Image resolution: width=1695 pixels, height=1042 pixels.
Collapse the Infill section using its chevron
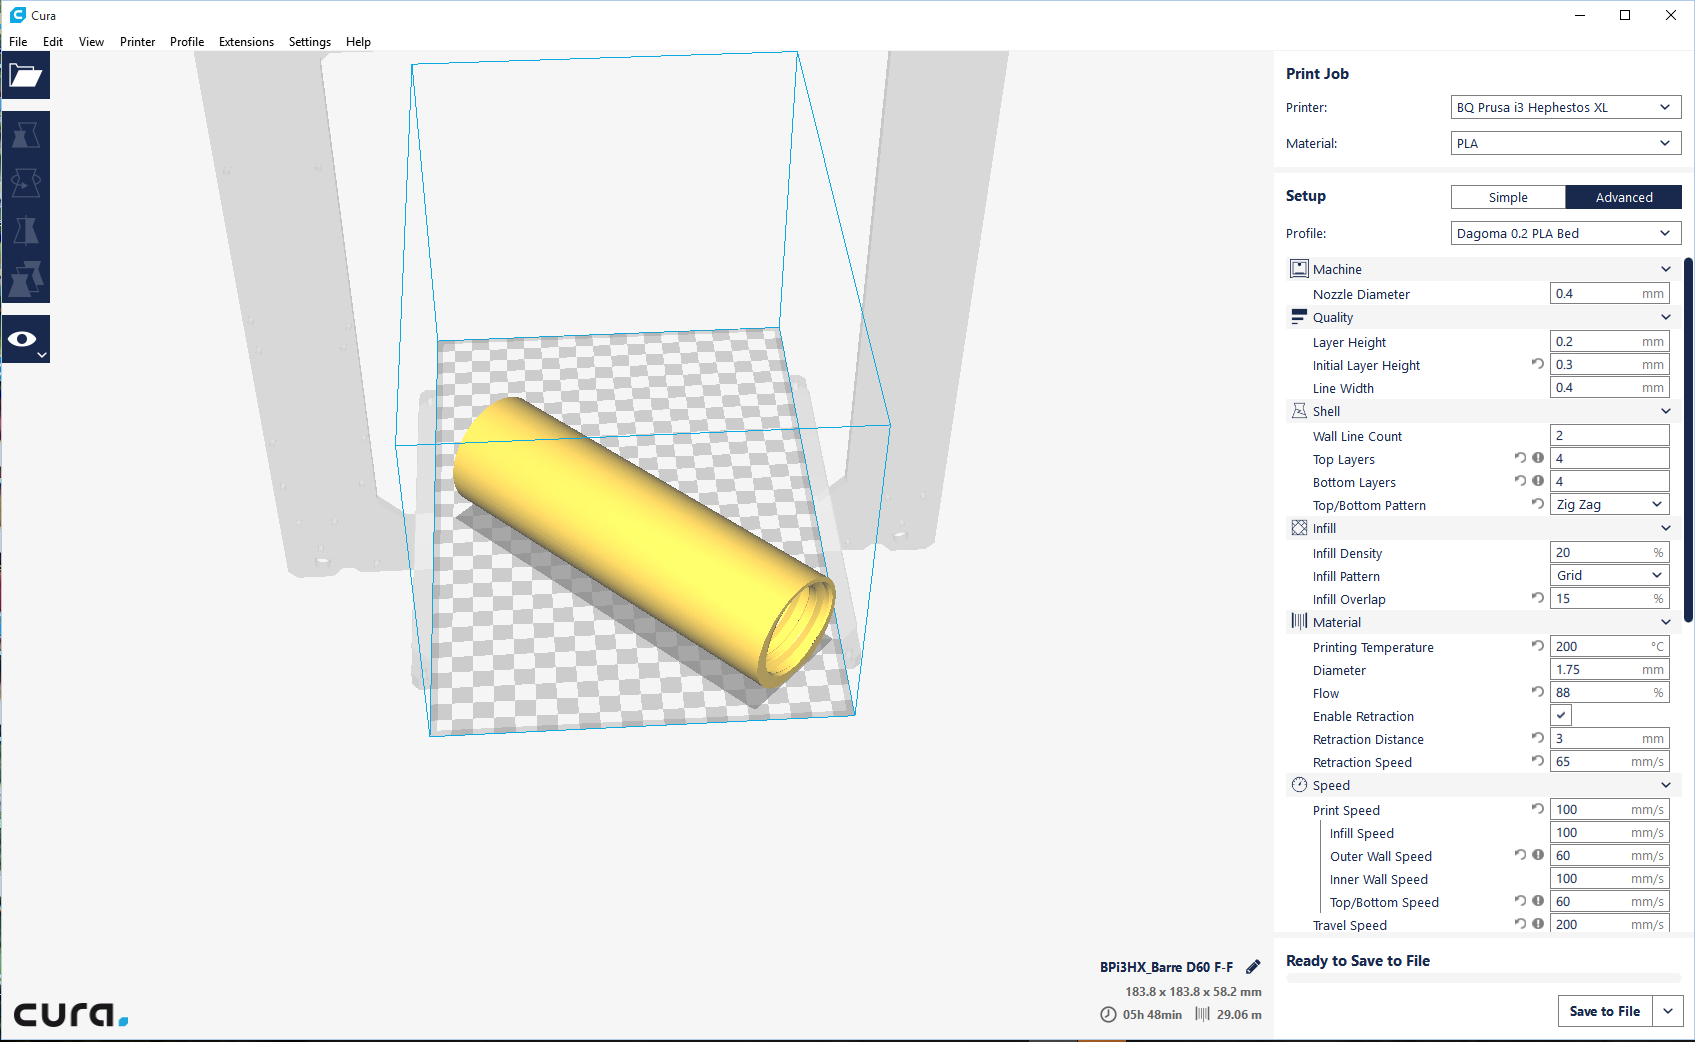1666,529
